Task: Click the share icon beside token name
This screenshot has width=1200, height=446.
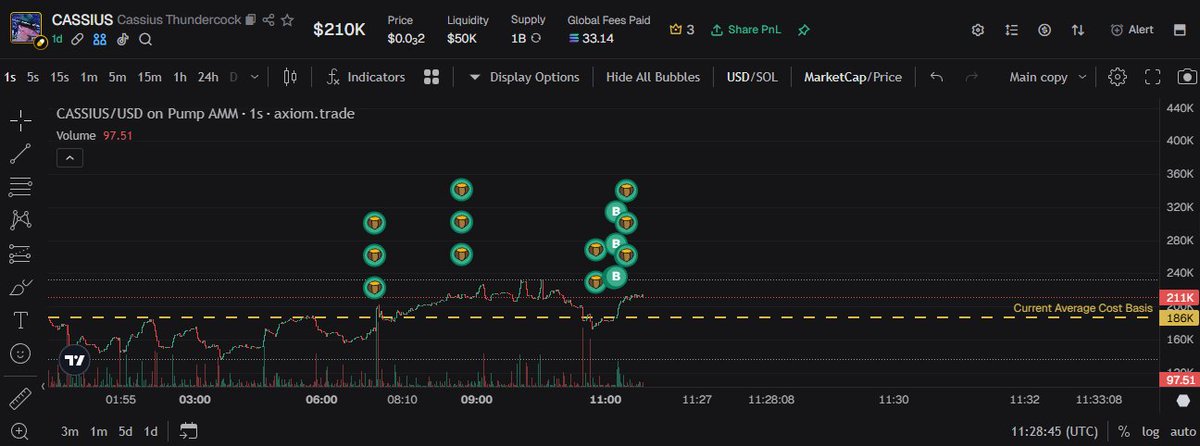Action: pyautogui.click(x=268, y=20)
